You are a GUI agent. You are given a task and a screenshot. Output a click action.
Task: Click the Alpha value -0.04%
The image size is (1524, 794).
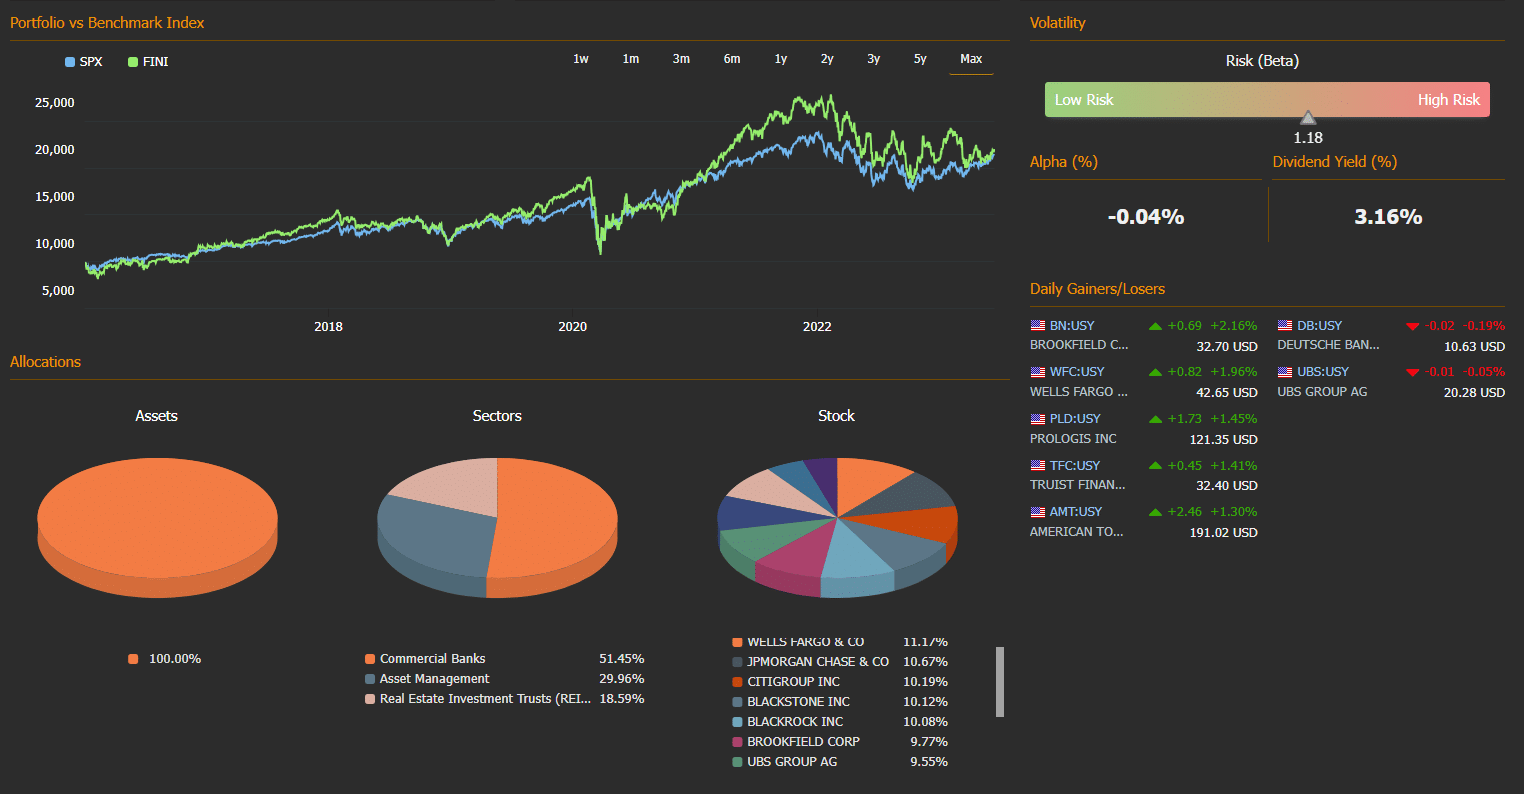[1146, 217]
